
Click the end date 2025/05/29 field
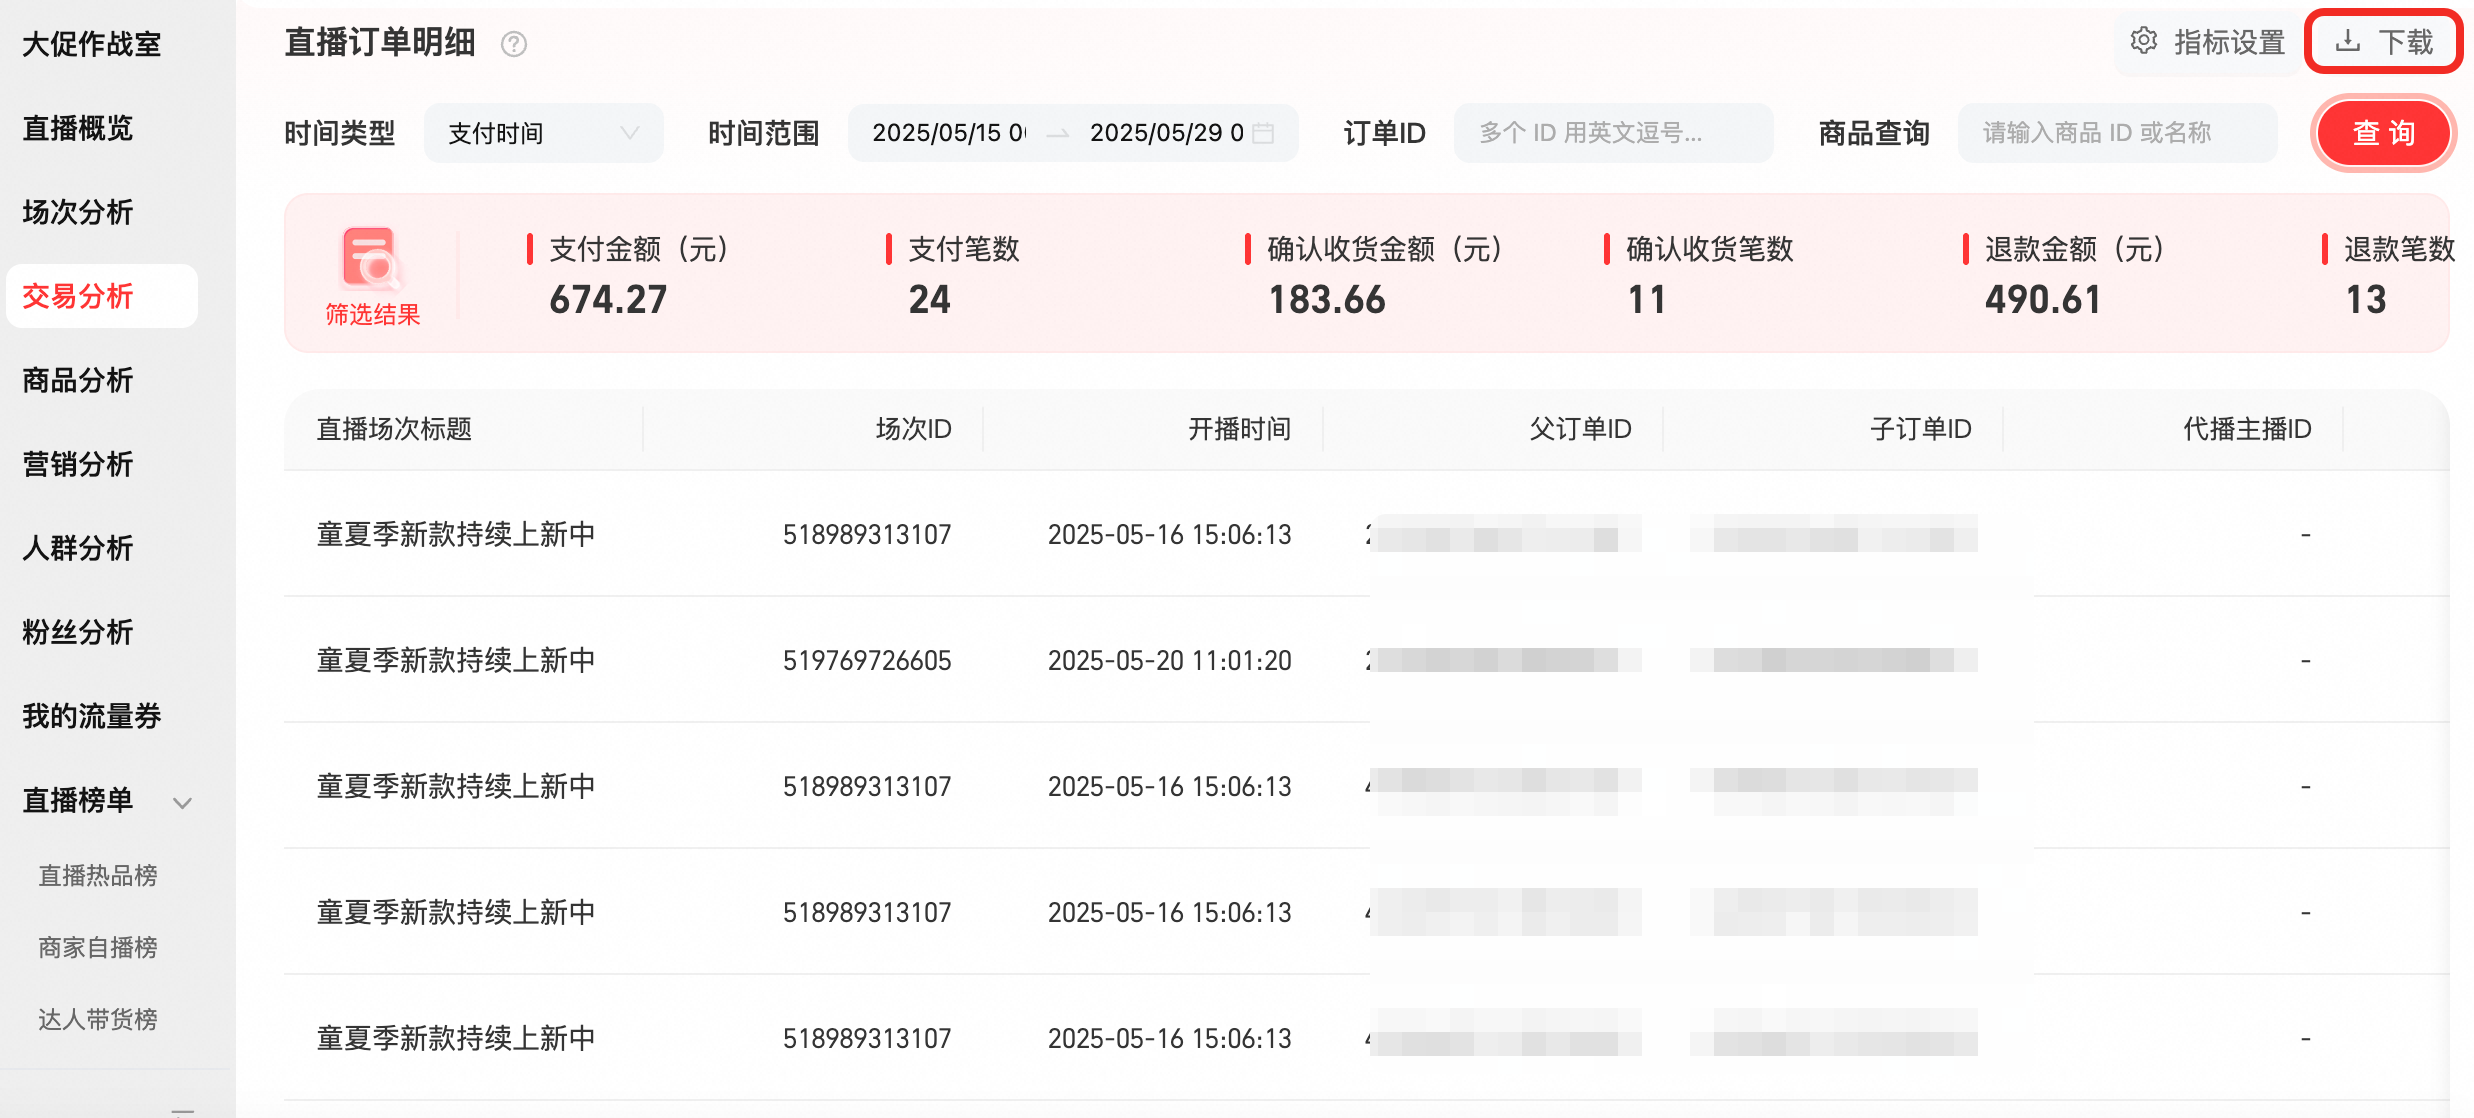(1167, 133)
